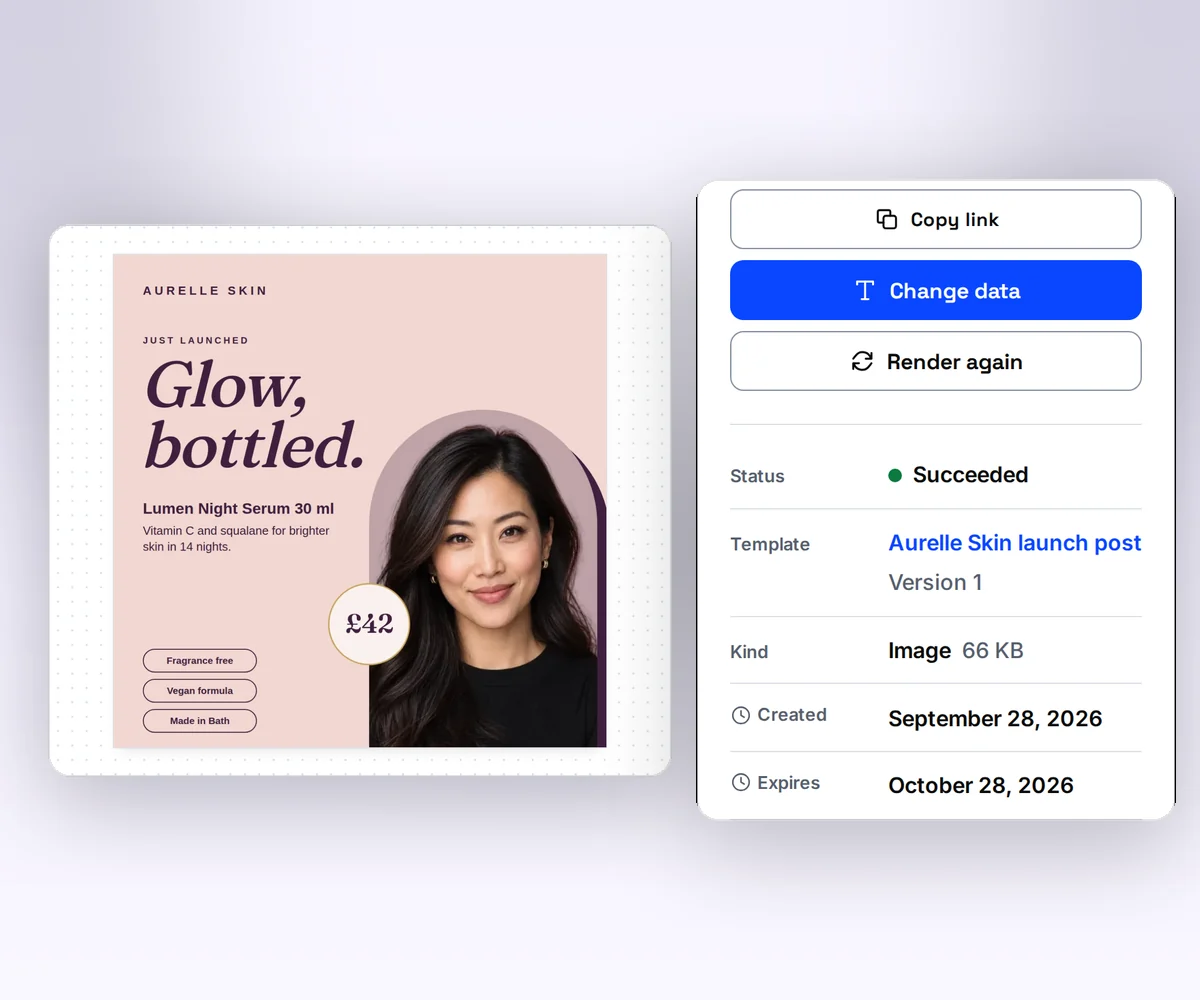Click the September 28, 2026 created date

pos(995,719)
